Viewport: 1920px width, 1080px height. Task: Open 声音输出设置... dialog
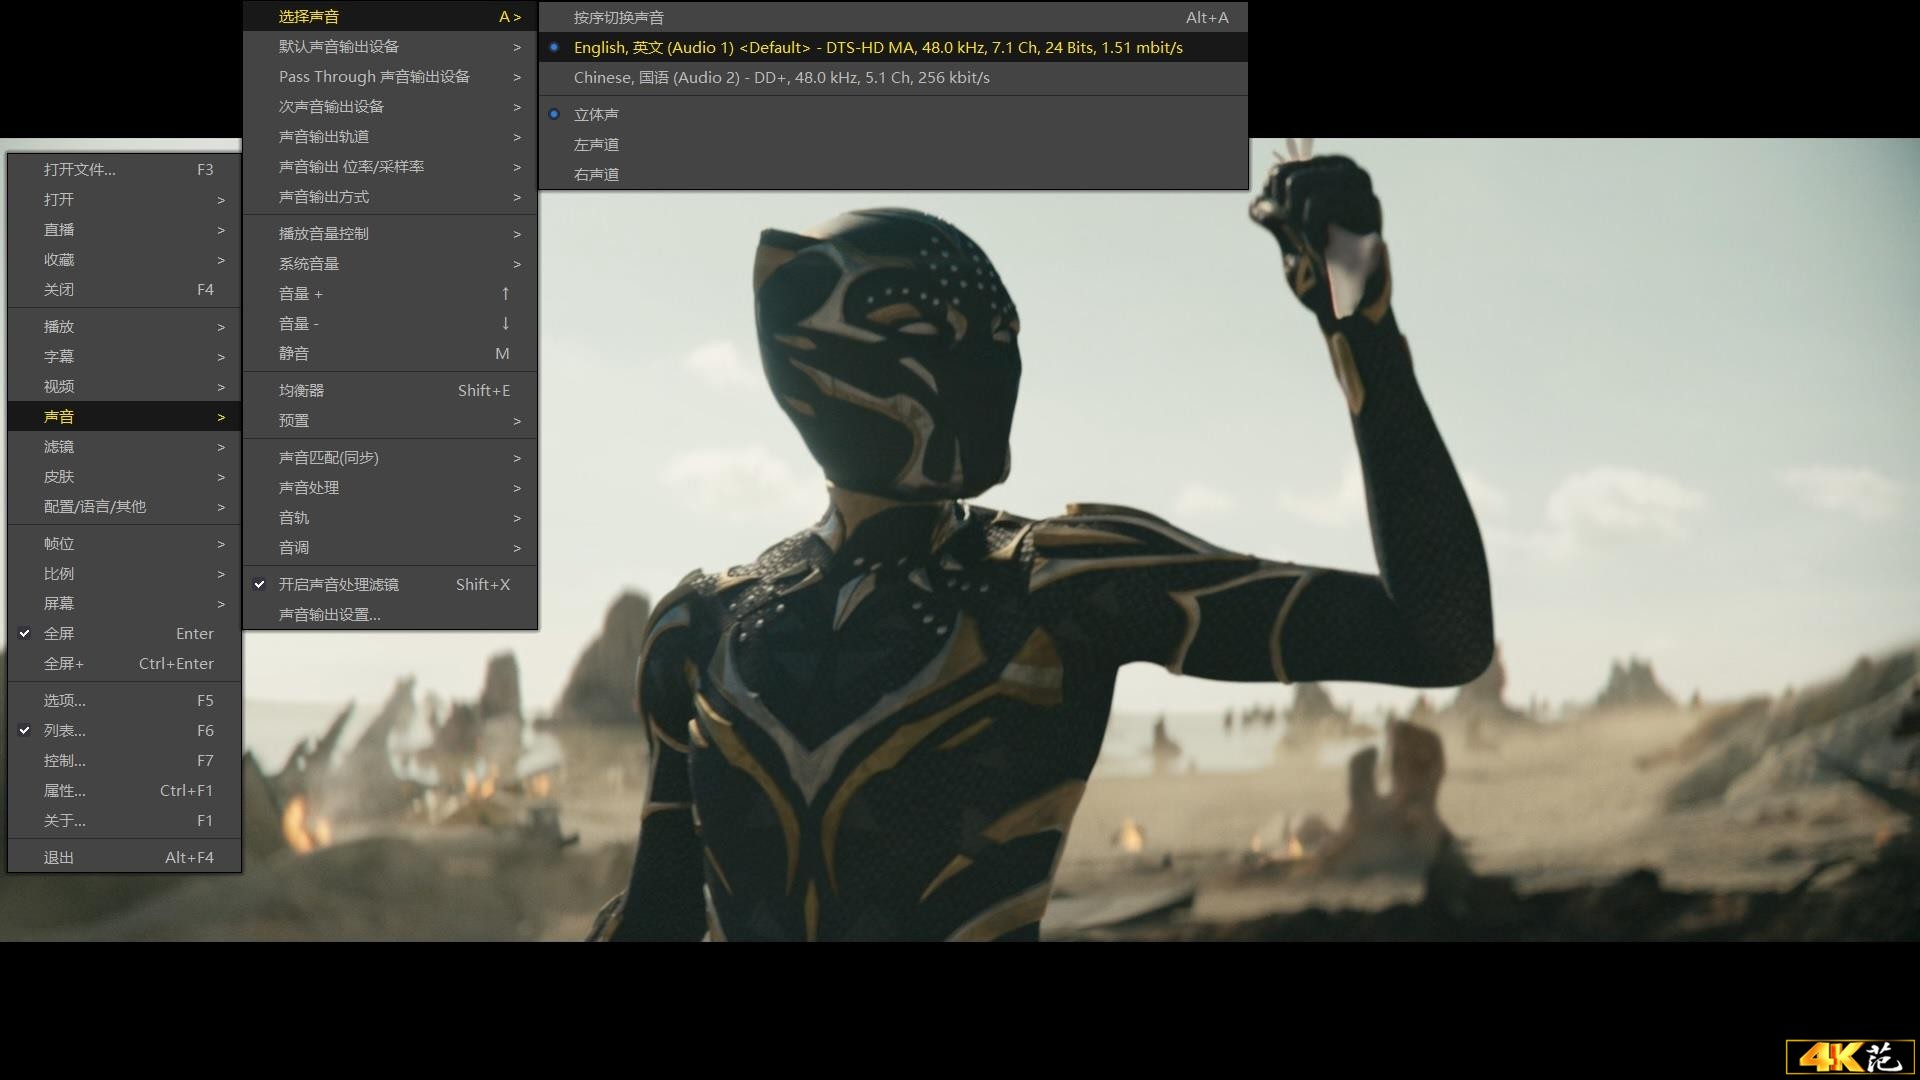tap(390, 614)
